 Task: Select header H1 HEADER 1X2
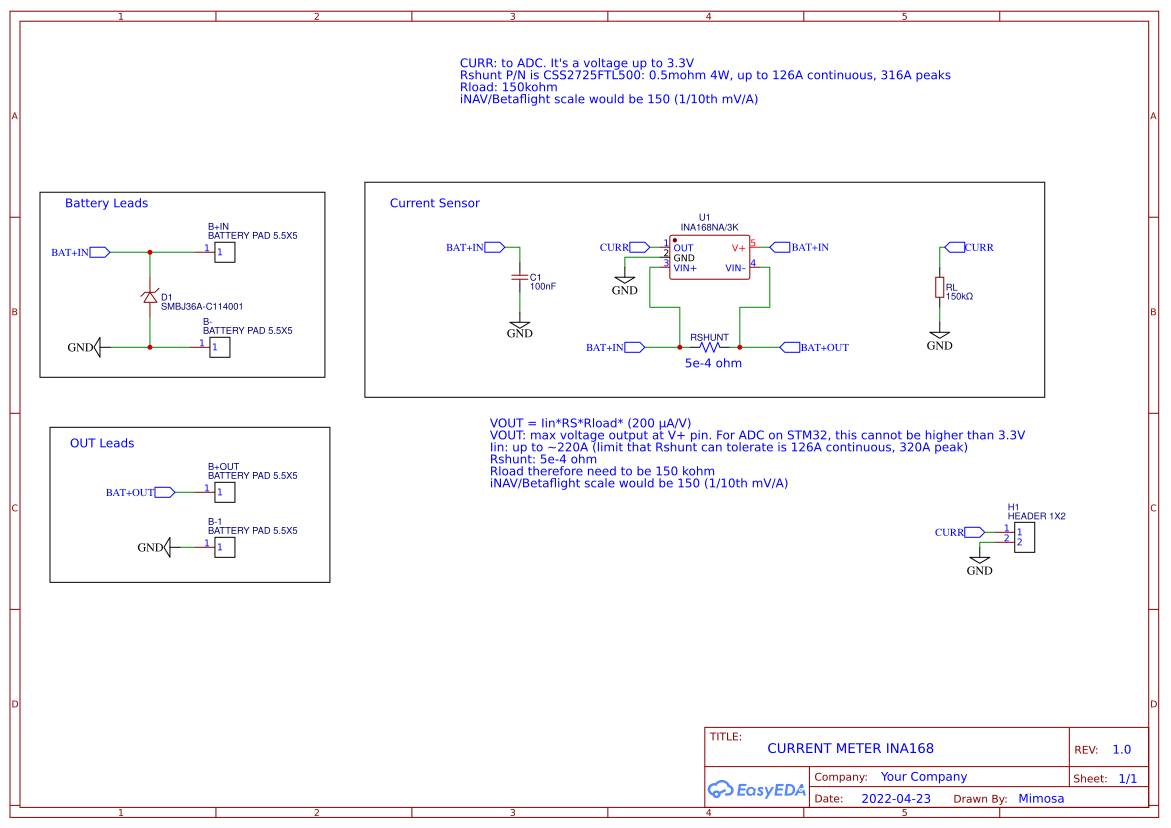pos(1024,537)
